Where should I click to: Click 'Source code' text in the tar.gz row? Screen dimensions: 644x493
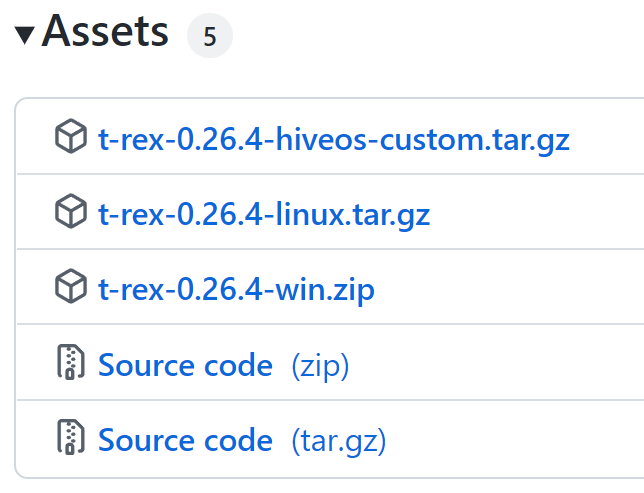(x=185, y=440)
